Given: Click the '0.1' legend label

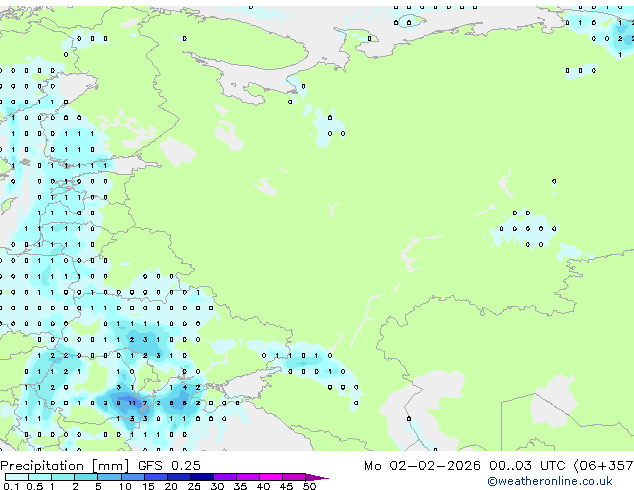Looking at the screenshot, I should coord(11,486).
